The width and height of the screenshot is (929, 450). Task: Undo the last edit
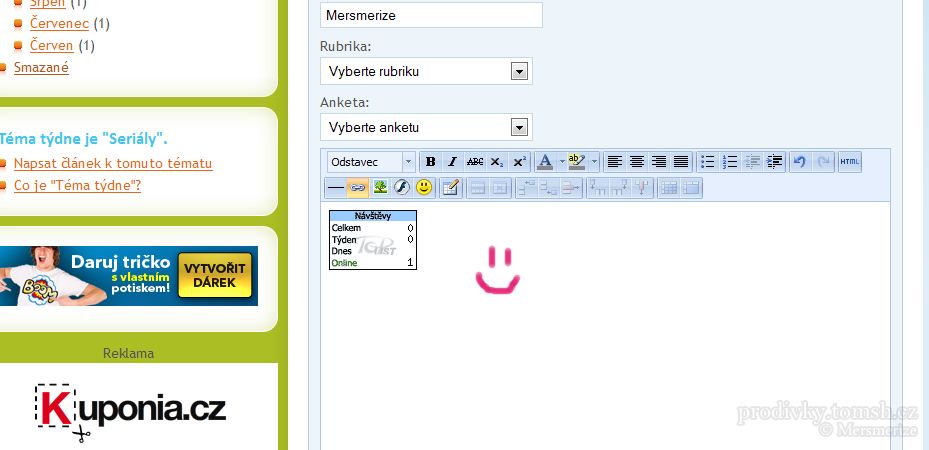[800, 162]
